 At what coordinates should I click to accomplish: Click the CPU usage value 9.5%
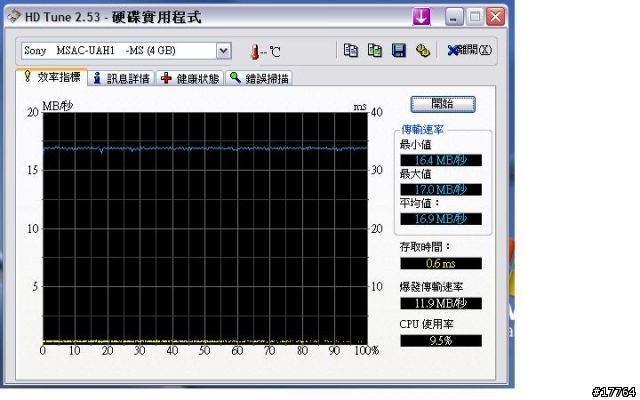[441, 341]
